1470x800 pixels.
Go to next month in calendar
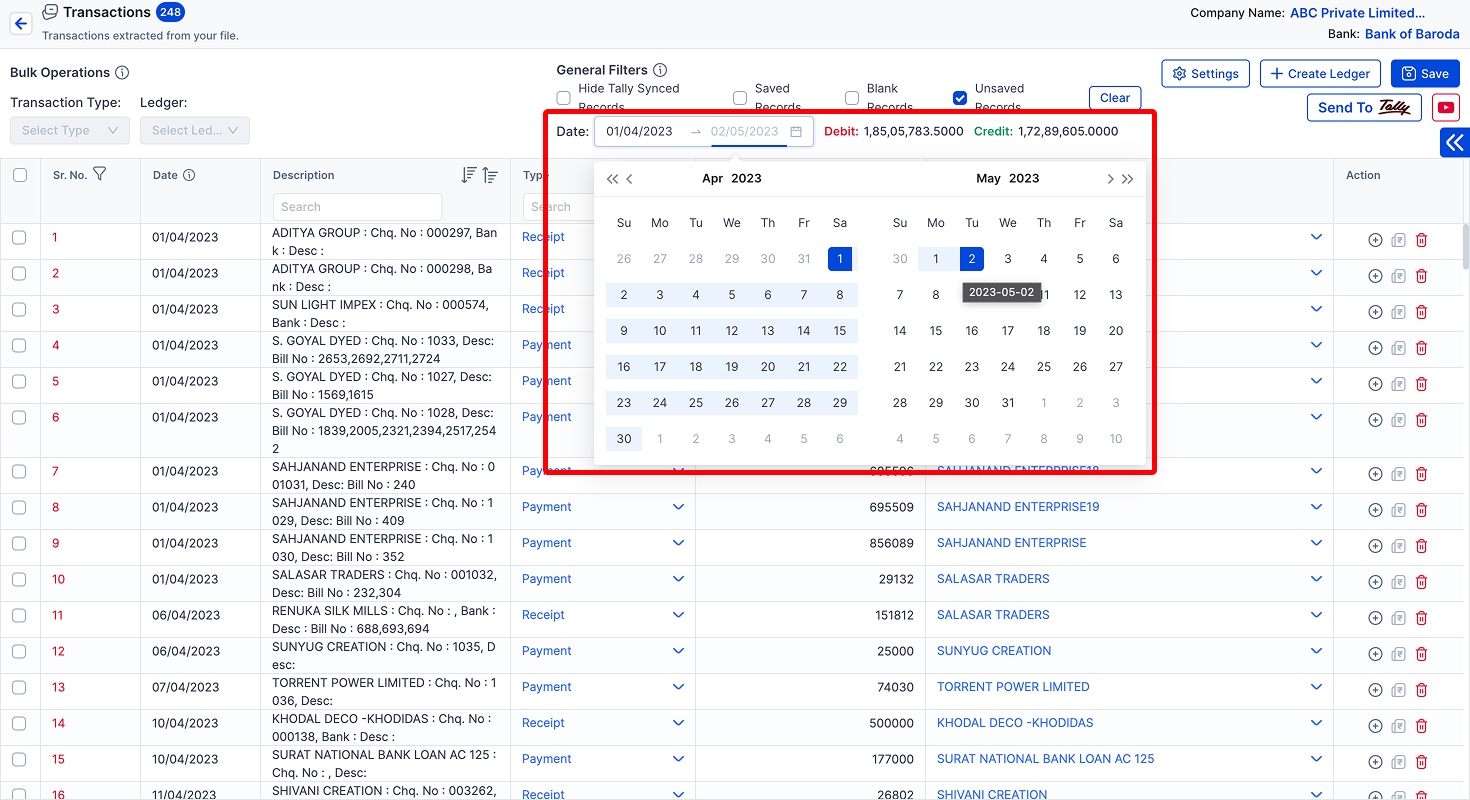(x=1110, y=179)
